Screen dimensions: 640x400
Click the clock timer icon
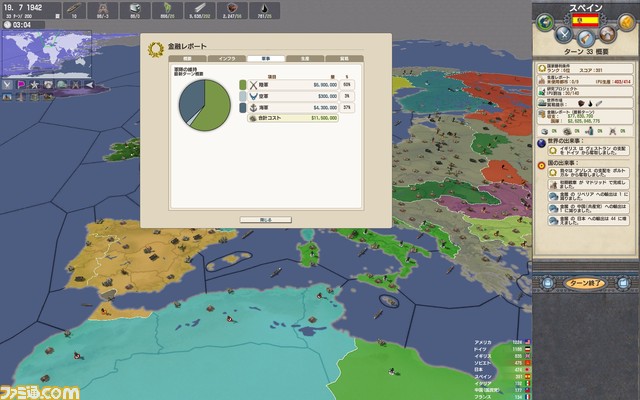point(7,25)
